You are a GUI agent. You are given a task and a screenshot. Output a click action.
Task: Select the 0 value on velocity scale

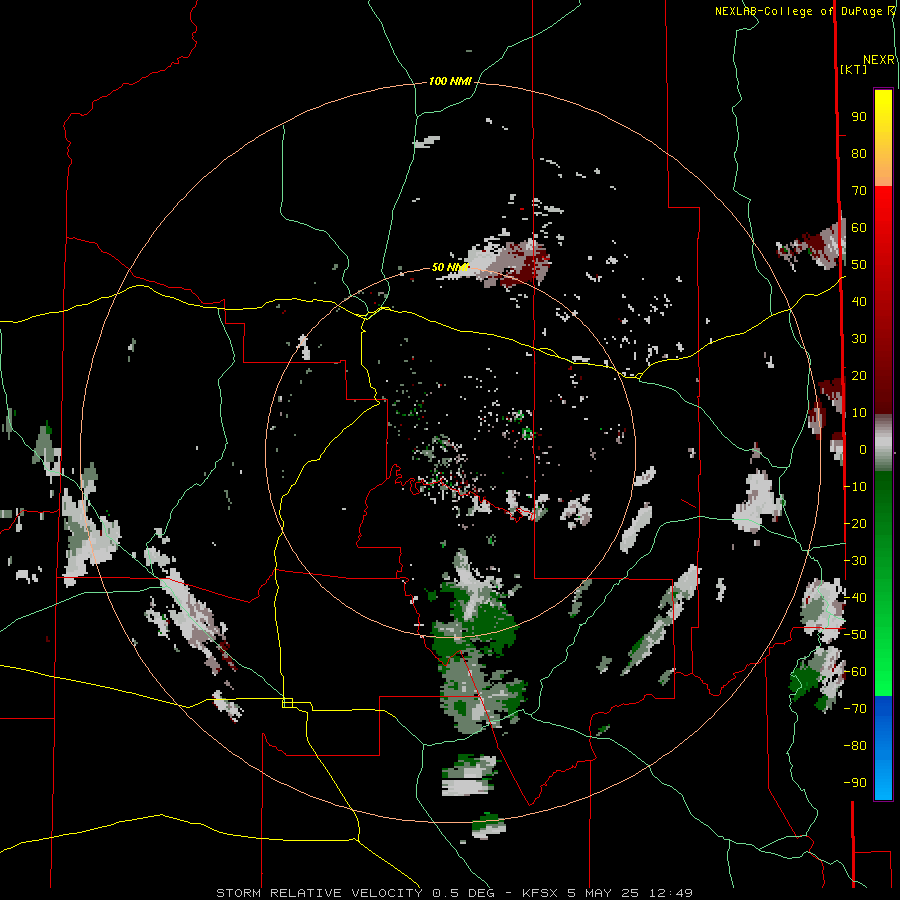863,450
